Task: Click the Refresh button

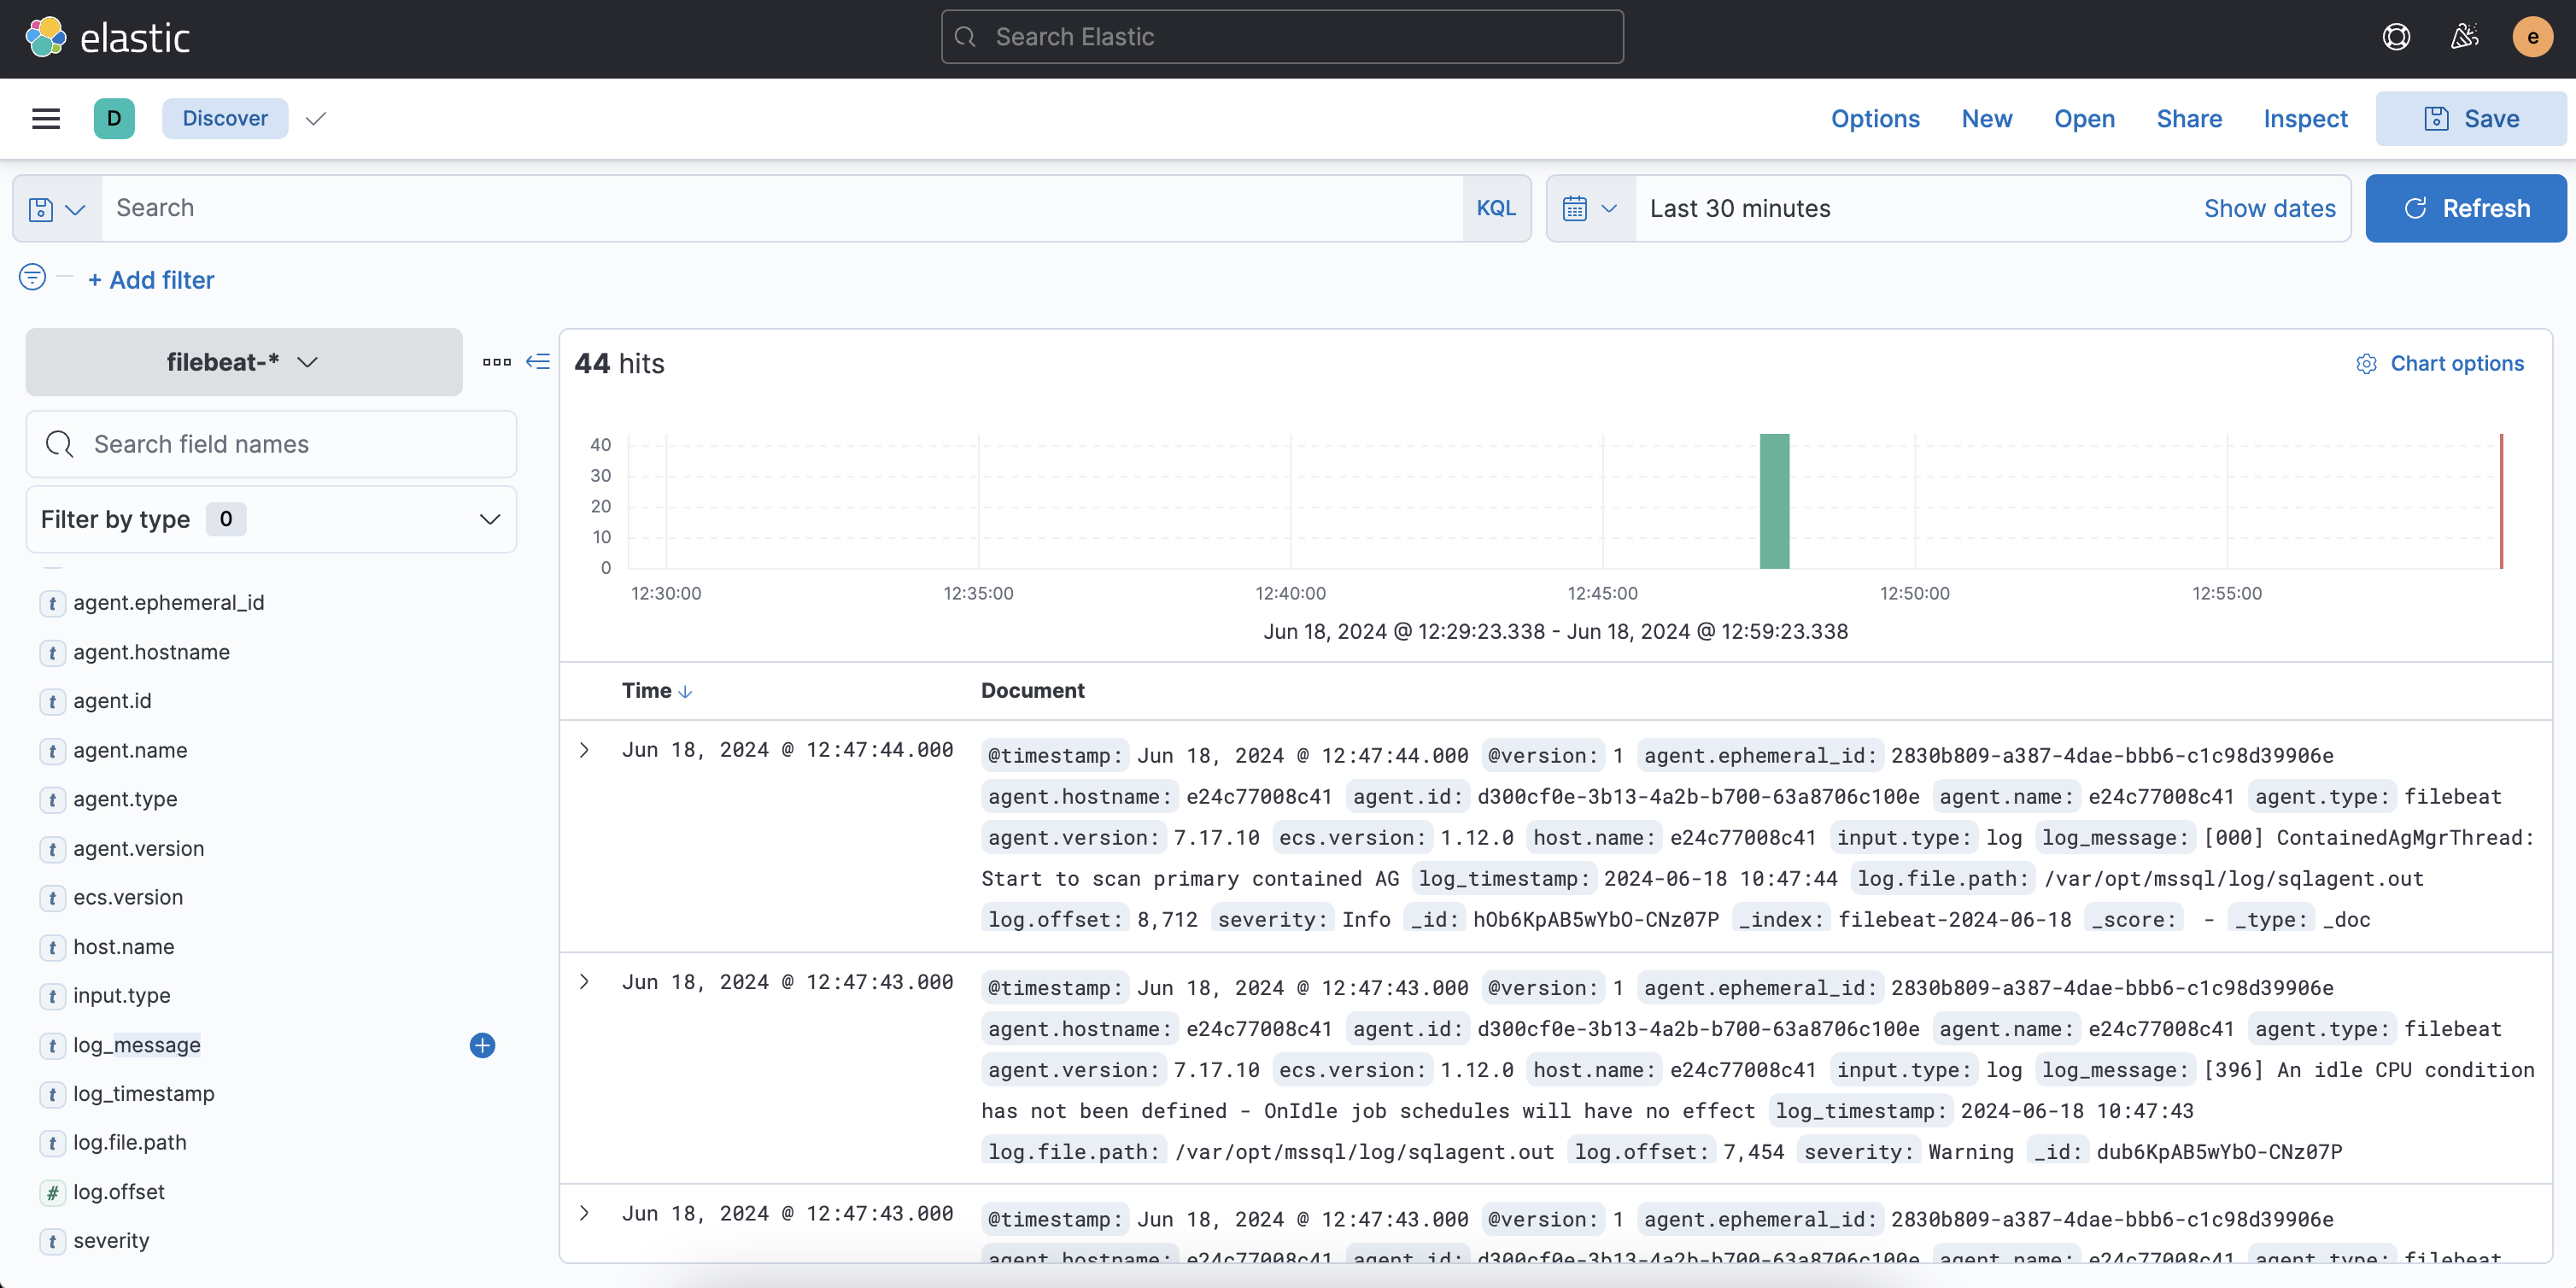Action: [x=2465, y=208]
